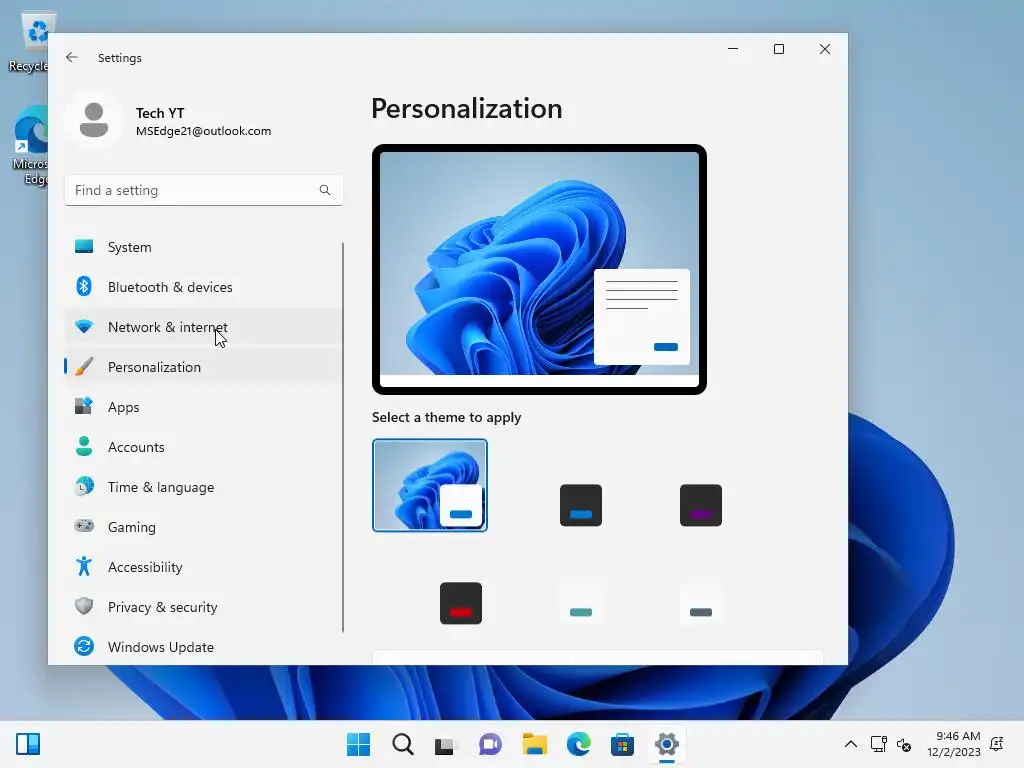Click the Privacy & security shield icon
This screenshot has height=768, width=1024.
(84, 606)
